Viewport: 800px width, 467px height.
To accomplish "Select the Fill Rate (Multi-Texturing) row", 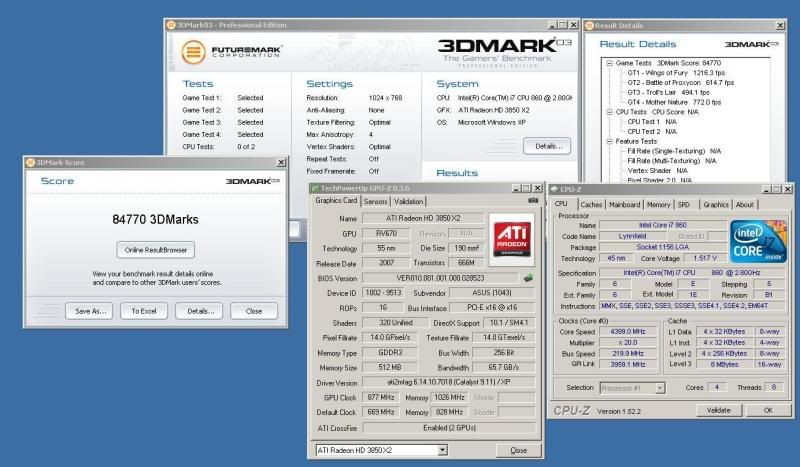I will [671, 161].
